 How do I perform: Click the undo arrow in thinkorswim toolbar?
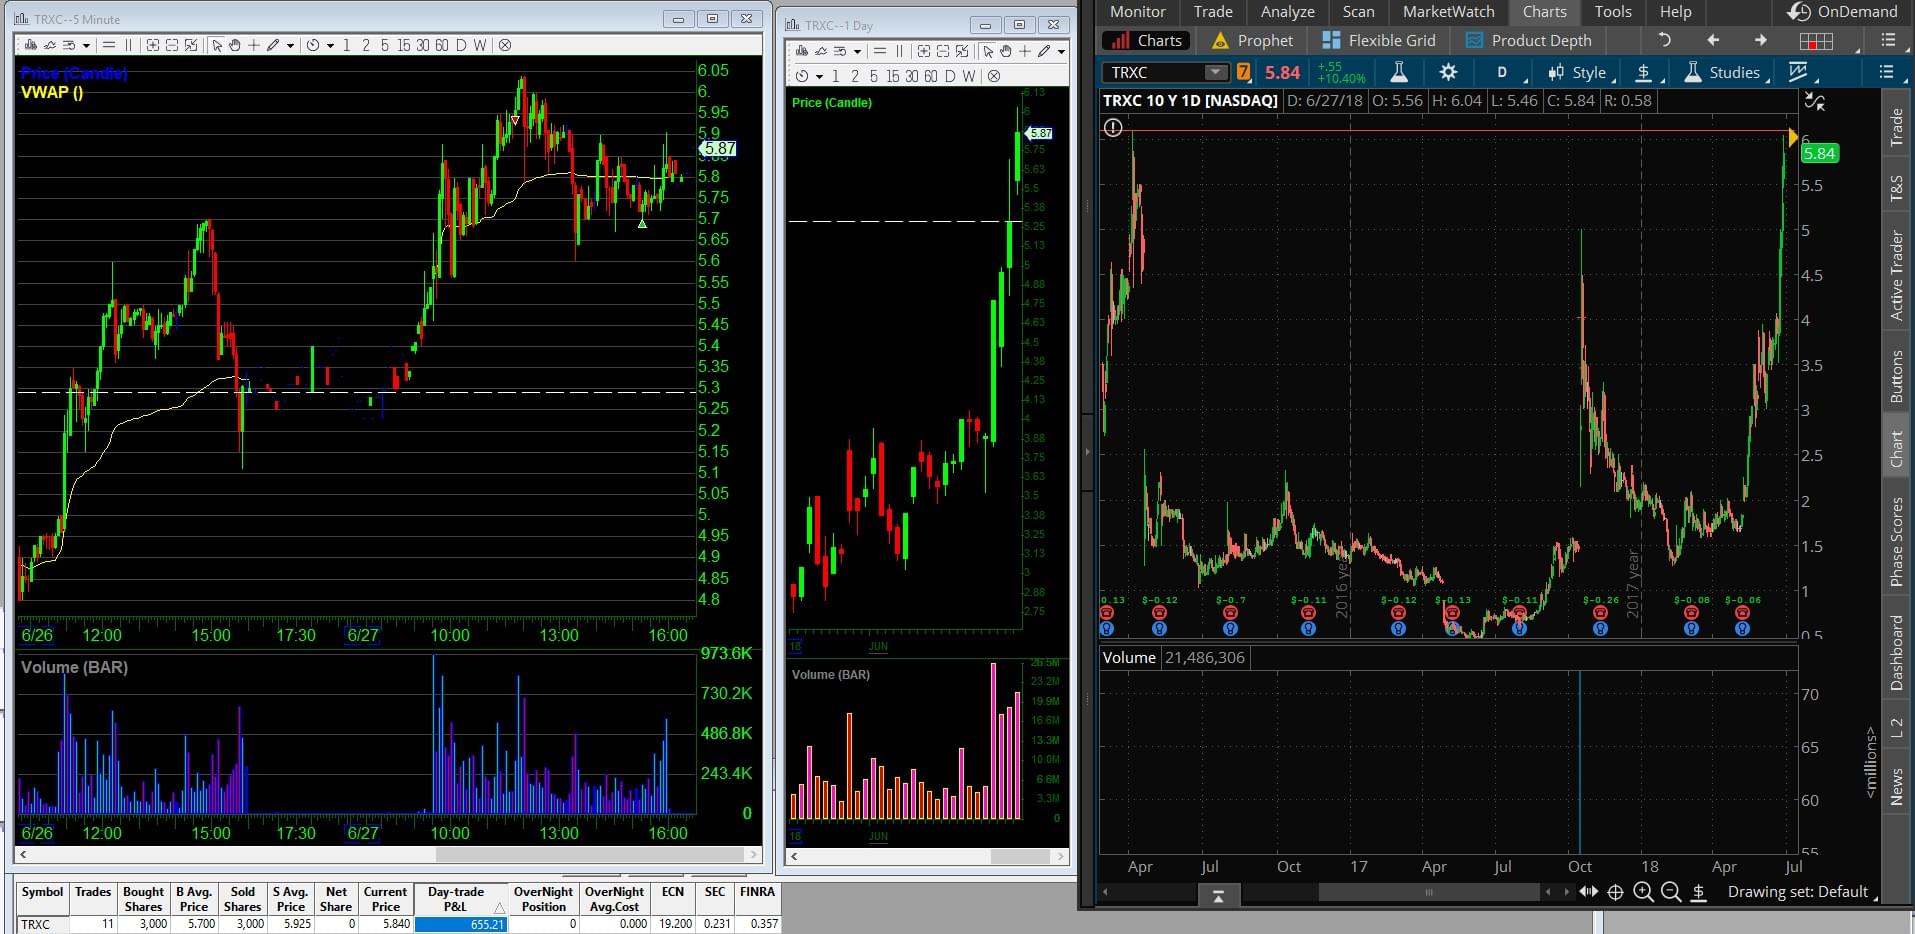[x=1665, y=40]
